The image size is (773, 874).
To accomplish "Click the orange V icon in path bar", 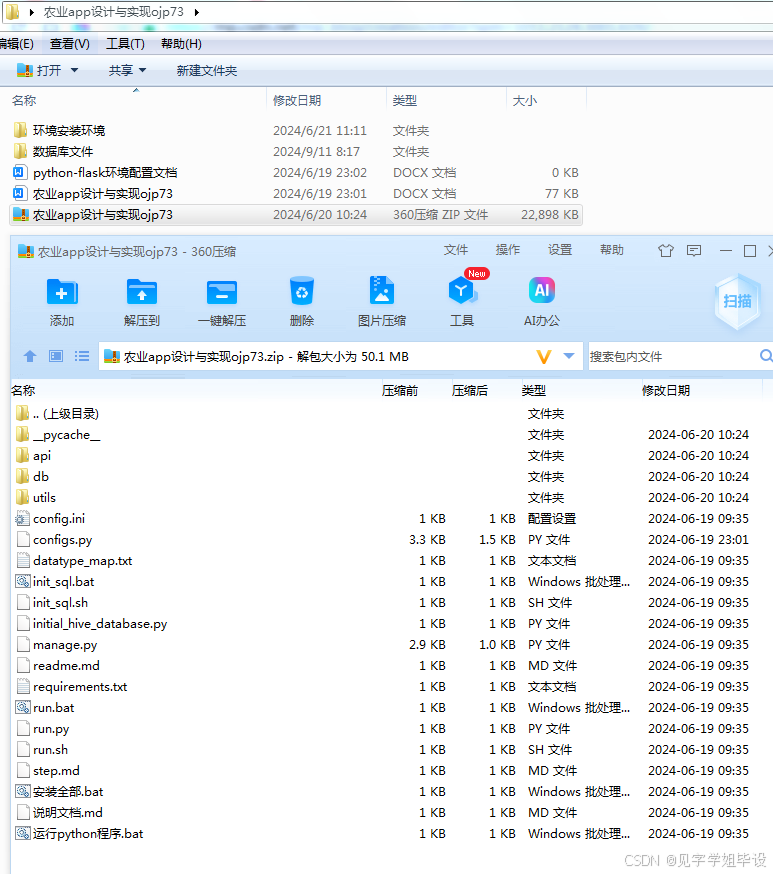I will point(544,357).
